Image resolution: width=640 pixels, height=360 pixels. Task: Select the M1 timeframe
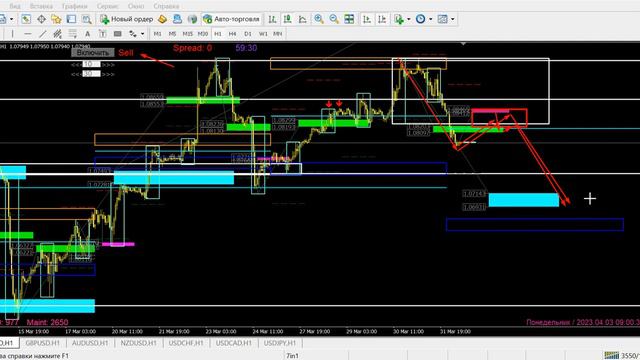(x=158, y=34)
